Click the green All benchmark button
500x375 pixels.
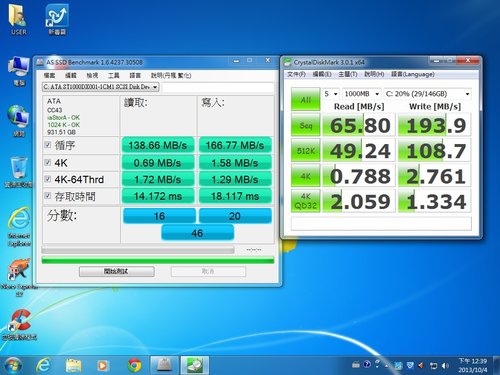[306, 99]
